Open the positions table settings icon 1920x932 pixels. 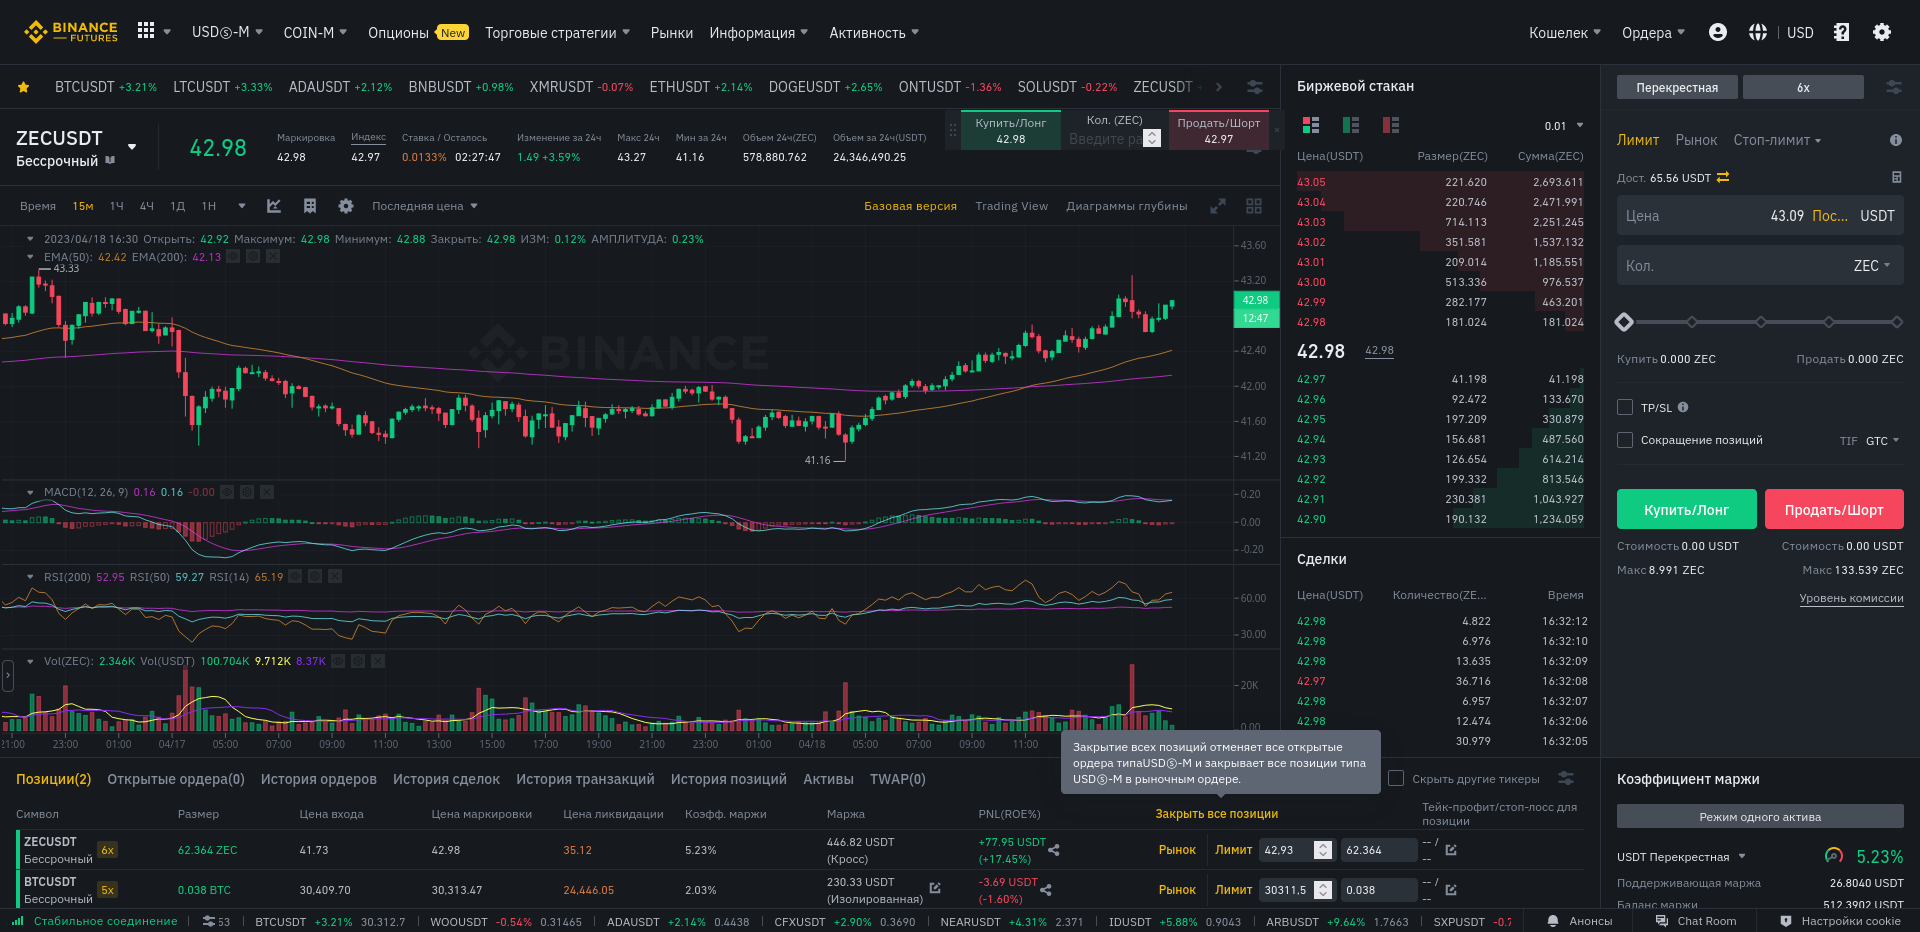1566,778
